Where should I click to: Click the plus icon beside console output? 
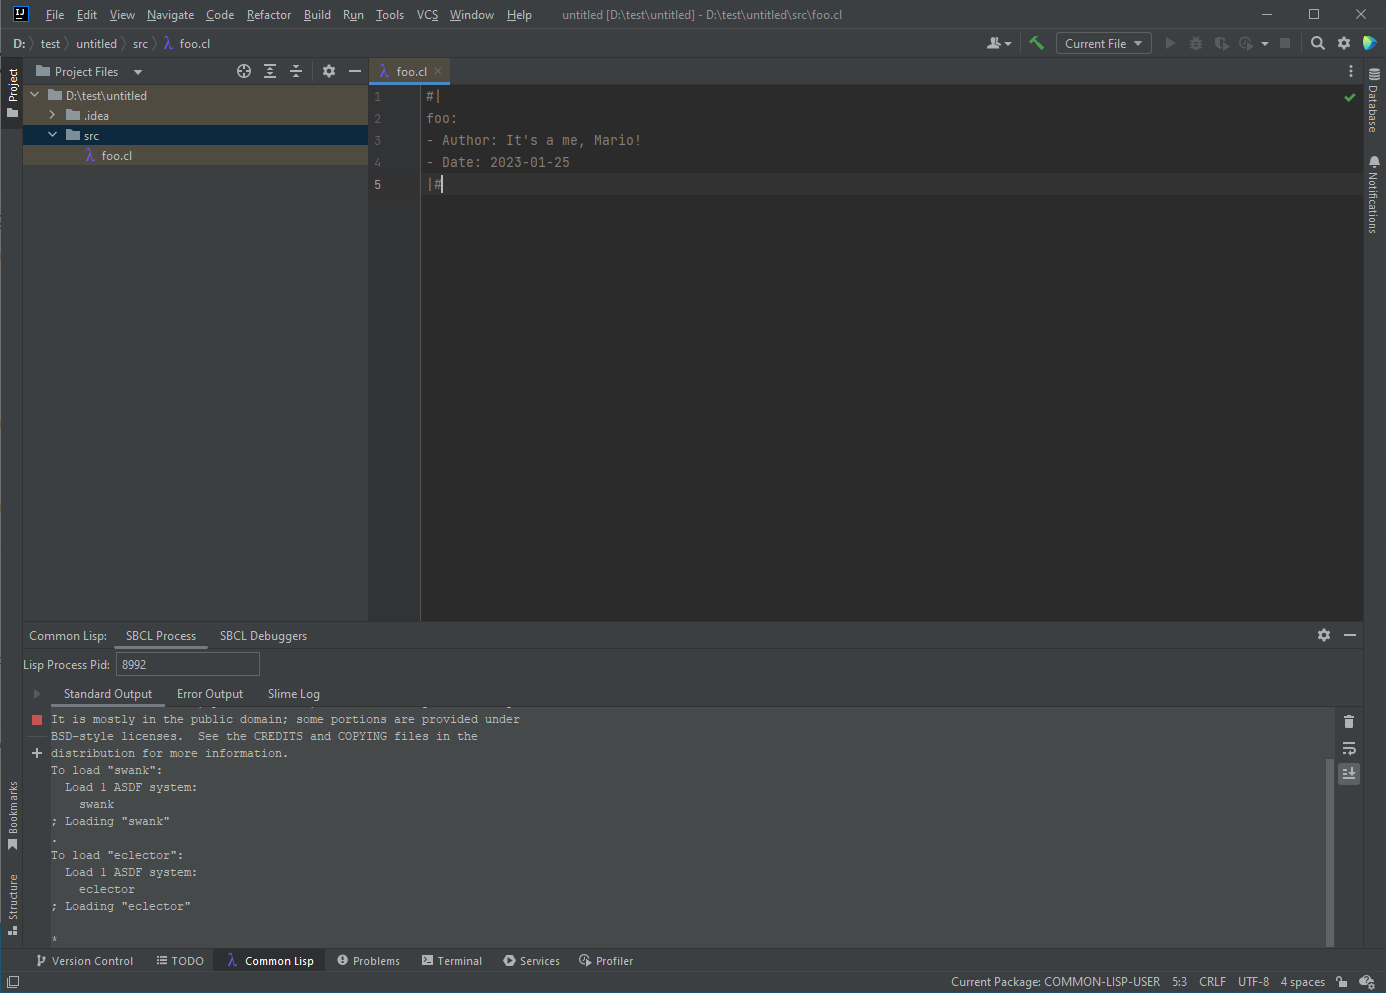pos(37,753)
